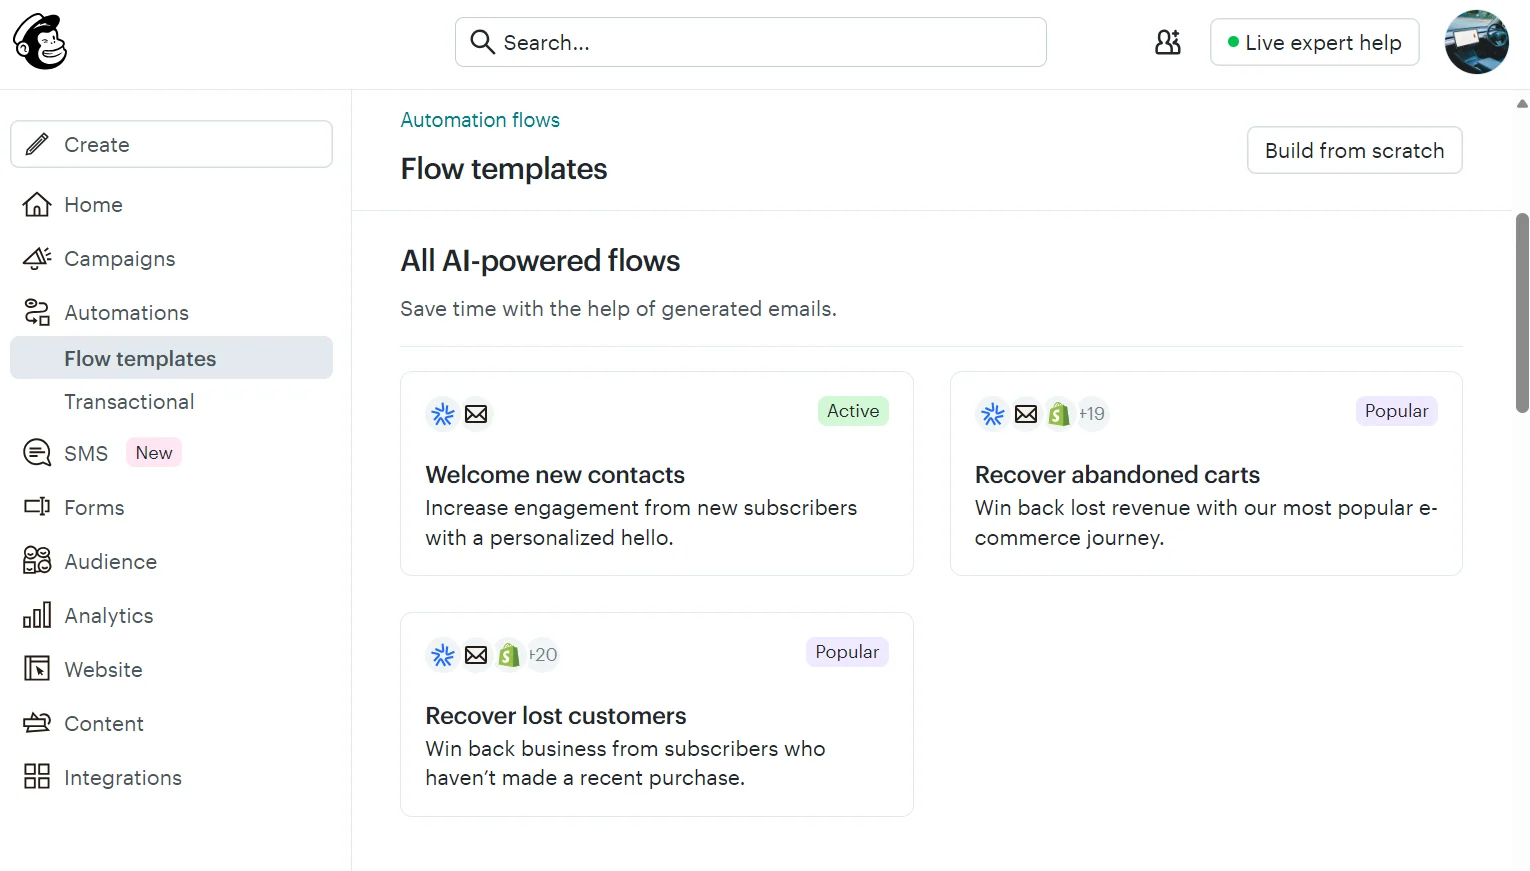Click Shopify icon on Recover lost customers
This screenshot has width=1530, height=871.
(509, 655)
